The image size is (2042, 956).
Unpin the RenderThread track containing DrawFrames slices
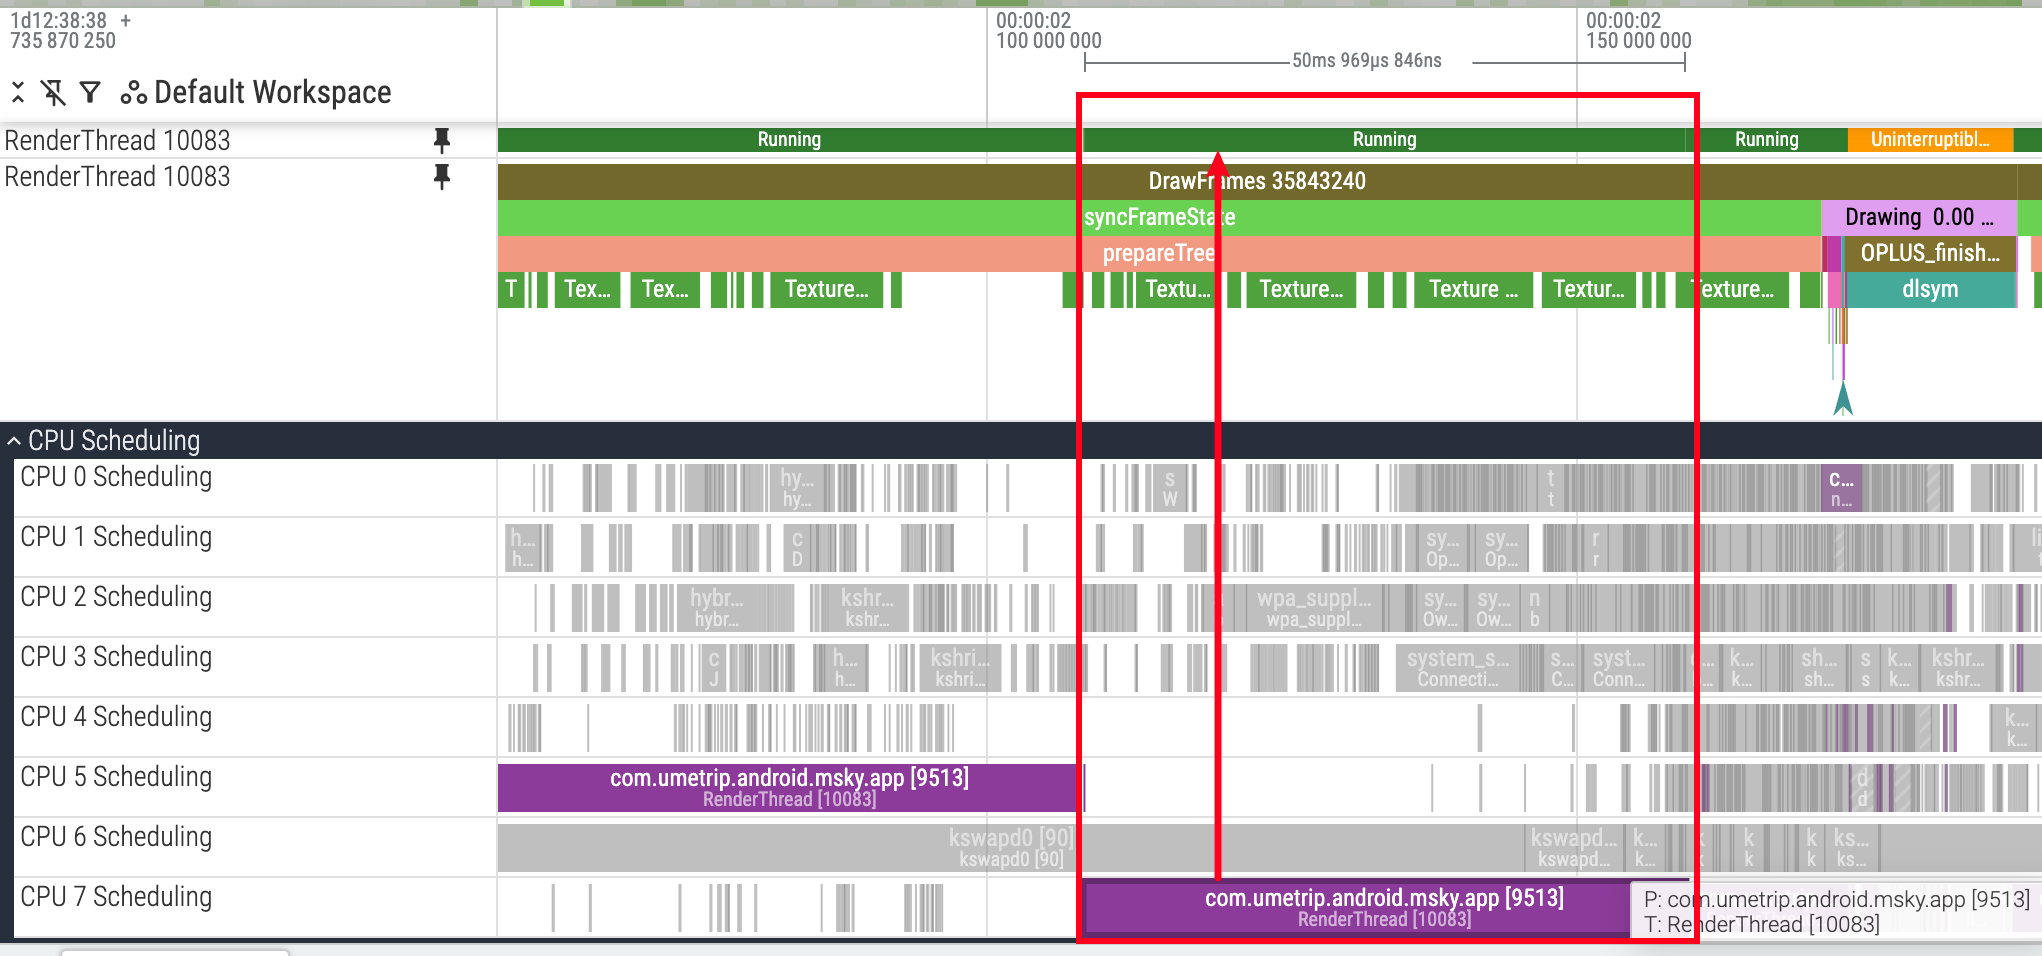441,177
